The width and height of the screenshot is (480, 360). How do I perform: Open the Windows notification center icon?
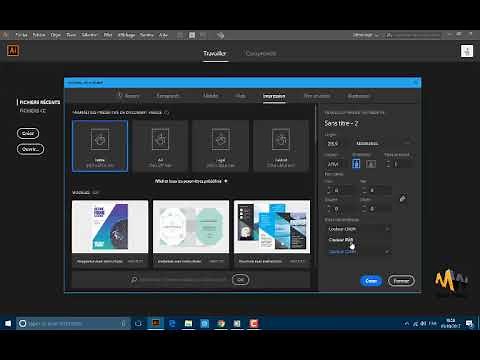click(x=469, y=323)
